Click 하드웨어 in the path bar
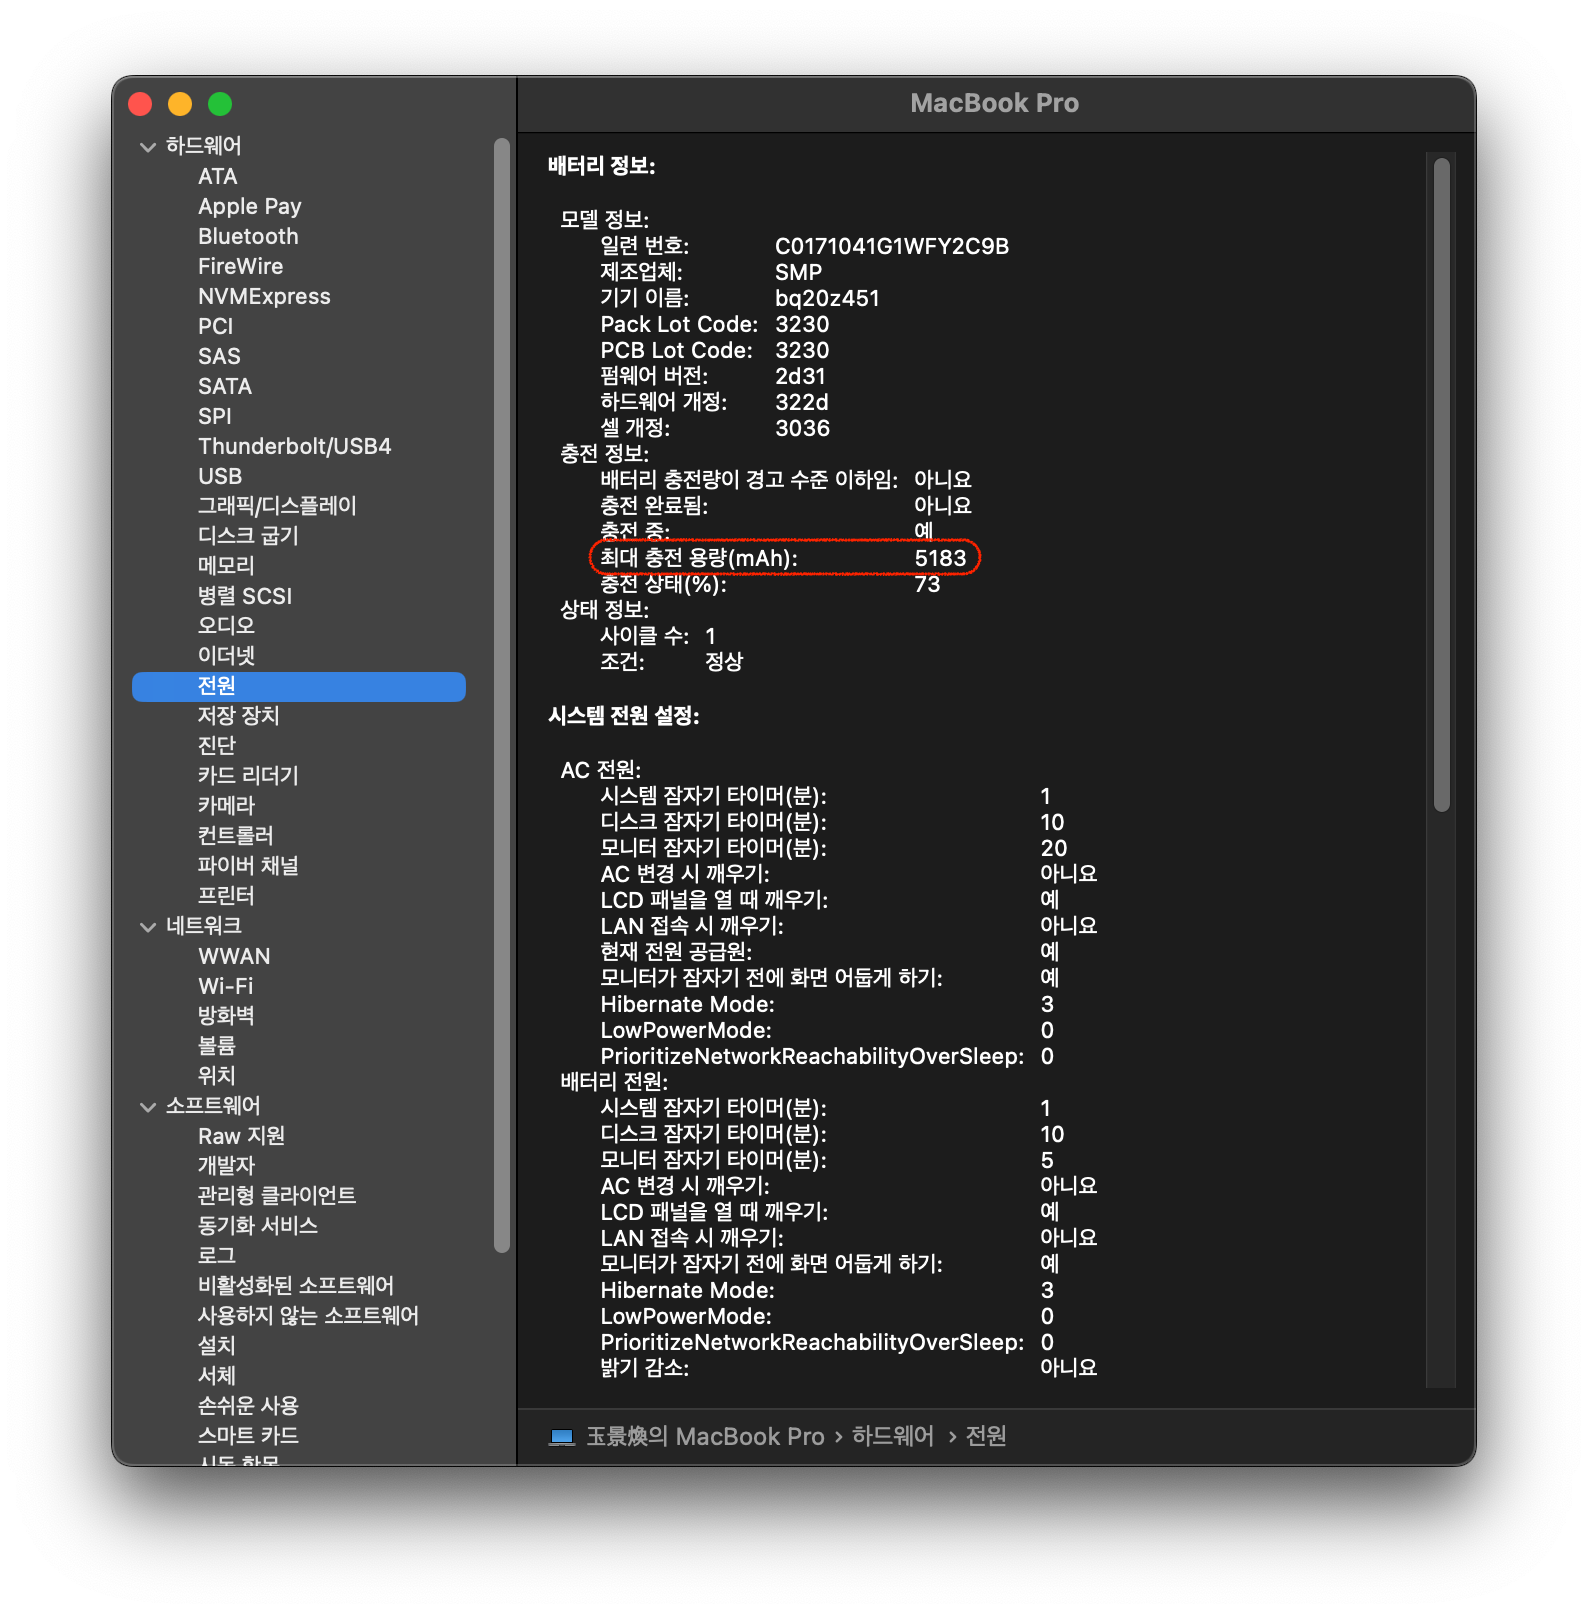The image size is (1588, 1614). click(x=892, y=1437)
